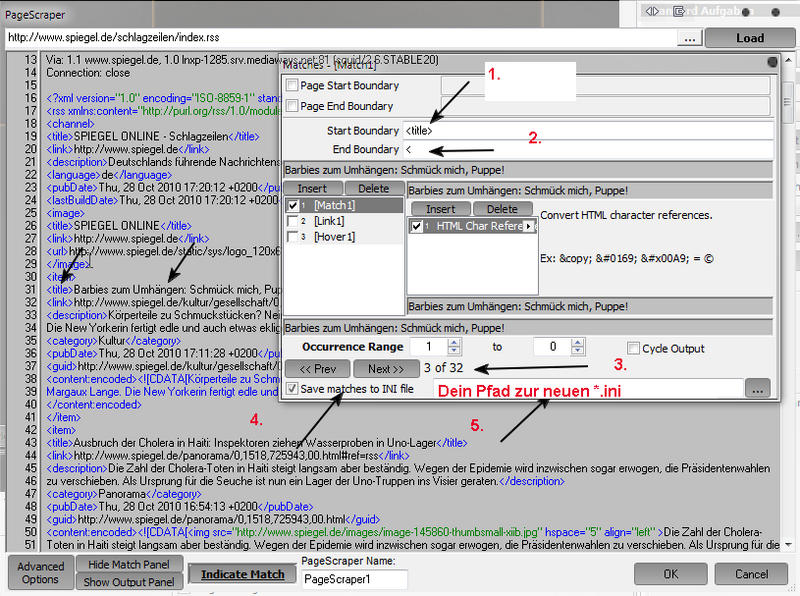Click Delete above the filter list

click(502, 209)
